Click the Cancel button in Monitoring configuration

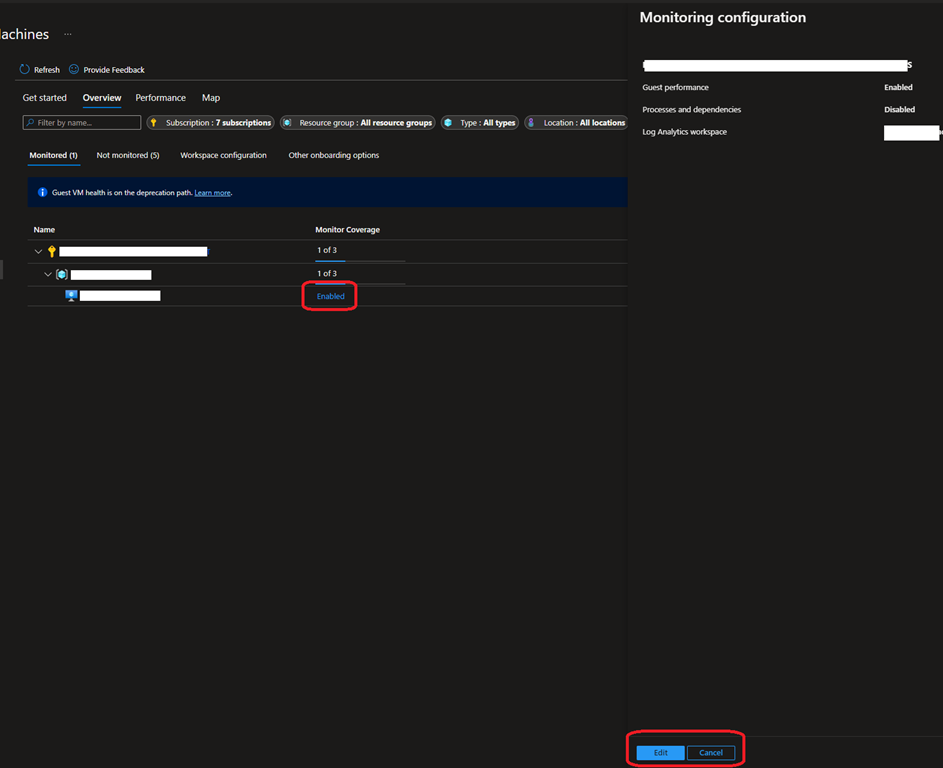coord(711,752)
